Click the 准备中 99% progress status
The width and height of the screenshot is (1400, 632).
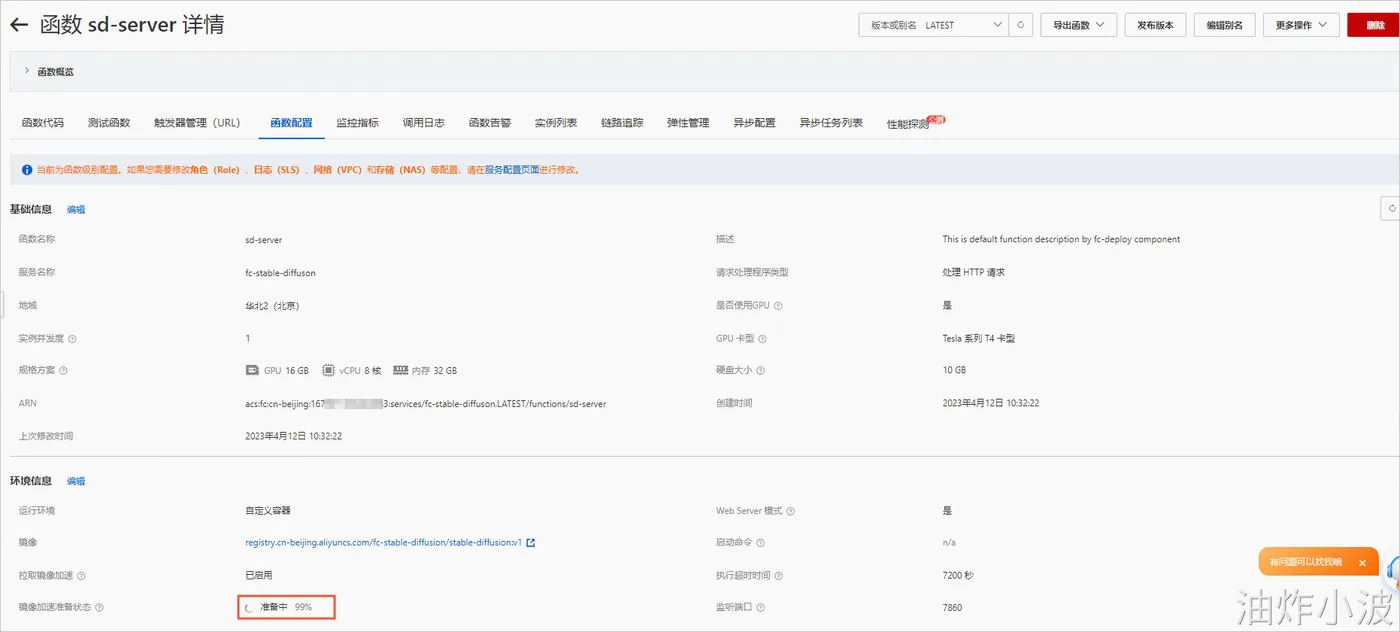(x=286, y=607)
